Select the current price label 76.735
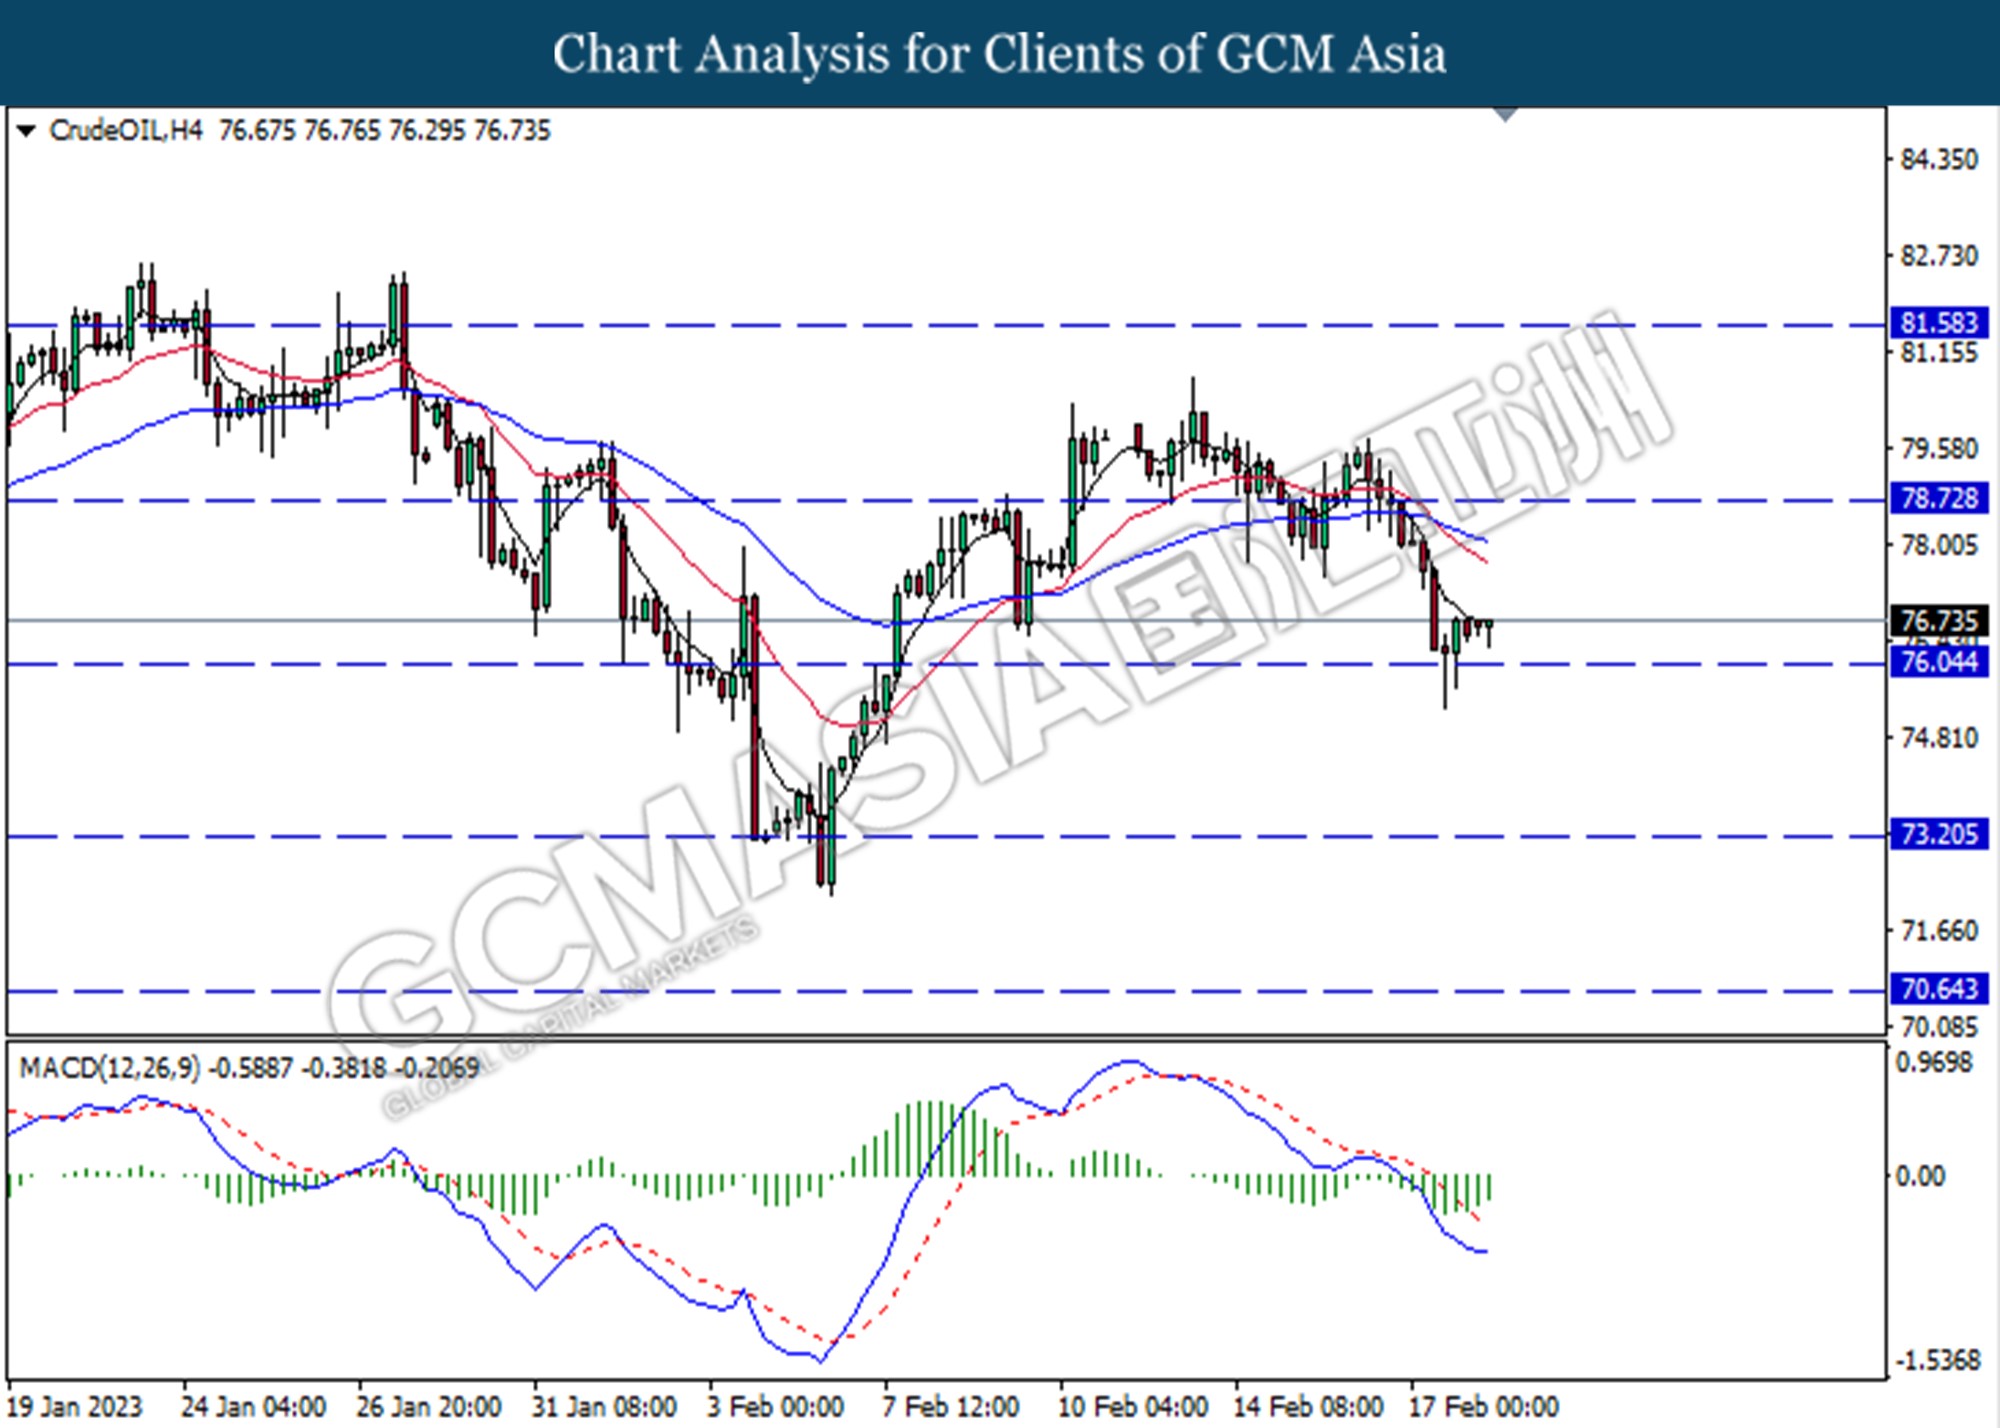The image size is (2000, 1428). pyautogui.click(x=1939, y=621)
